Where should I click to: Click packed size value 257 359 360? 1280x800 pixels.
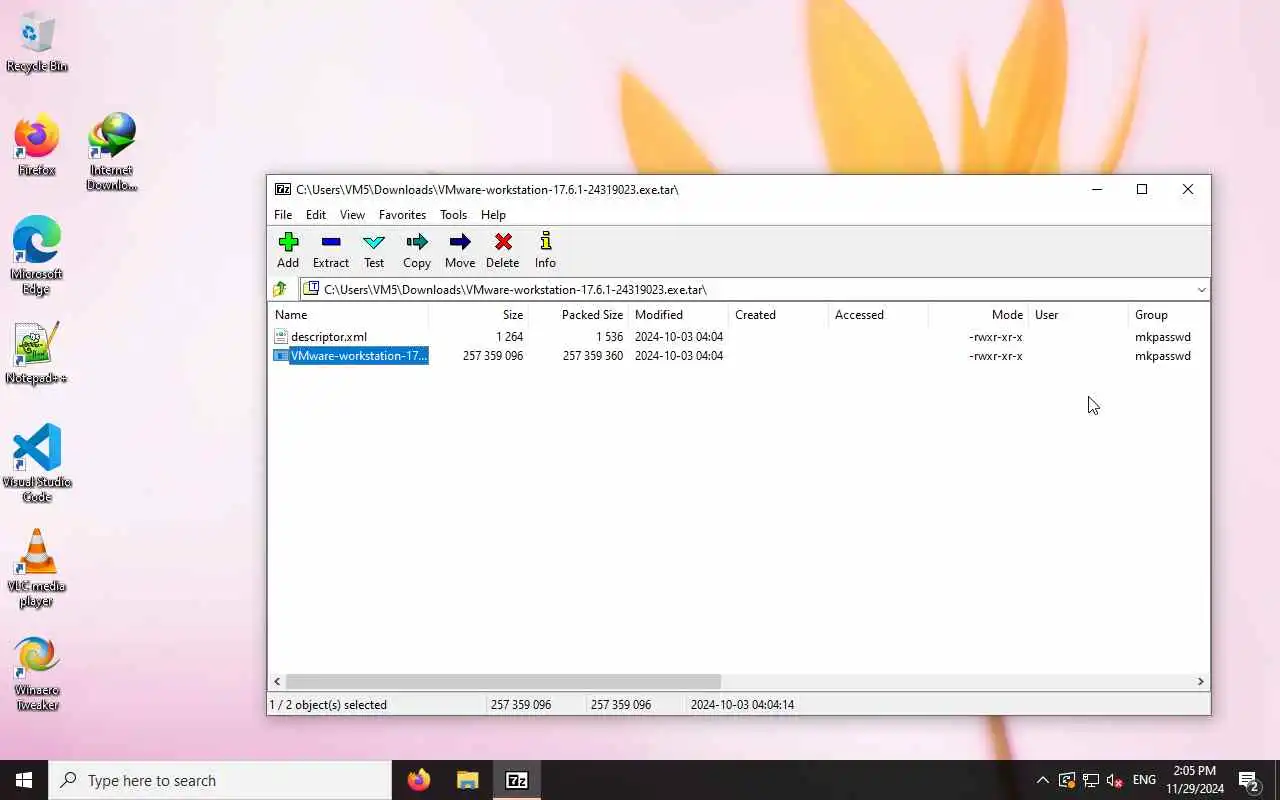(x=593, y=356)
